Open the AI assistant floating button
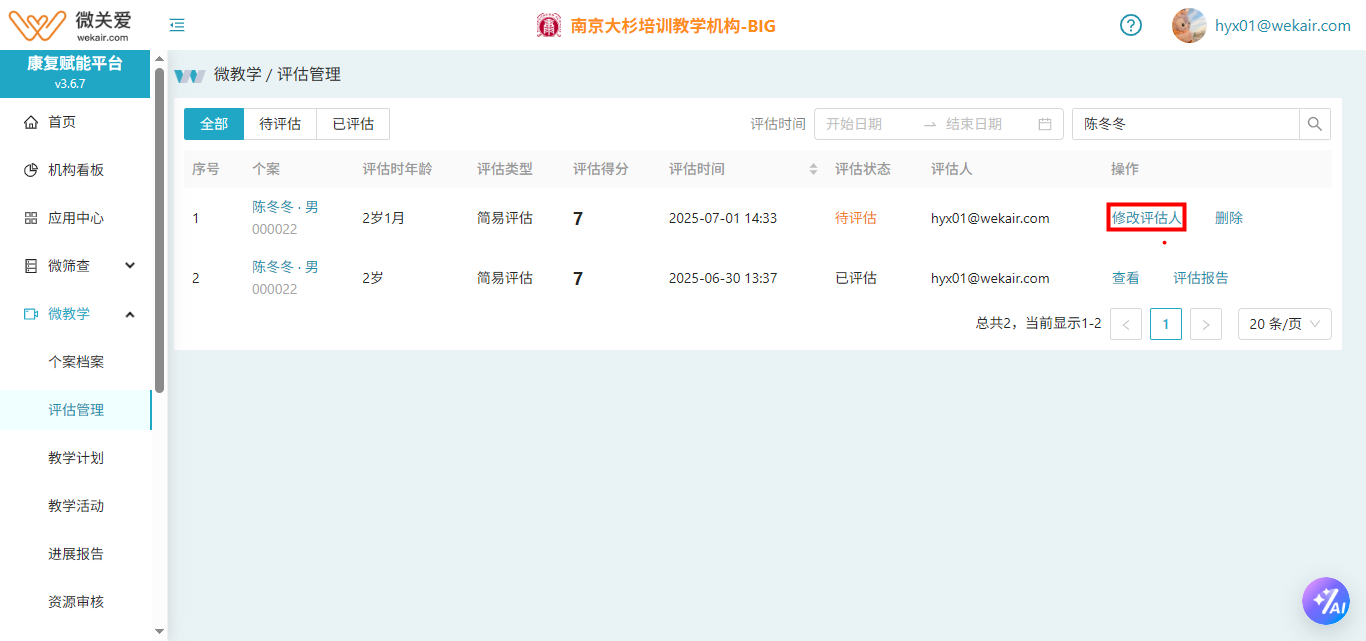Screen dimensions: 1366x641 (x=1325, y=600)
